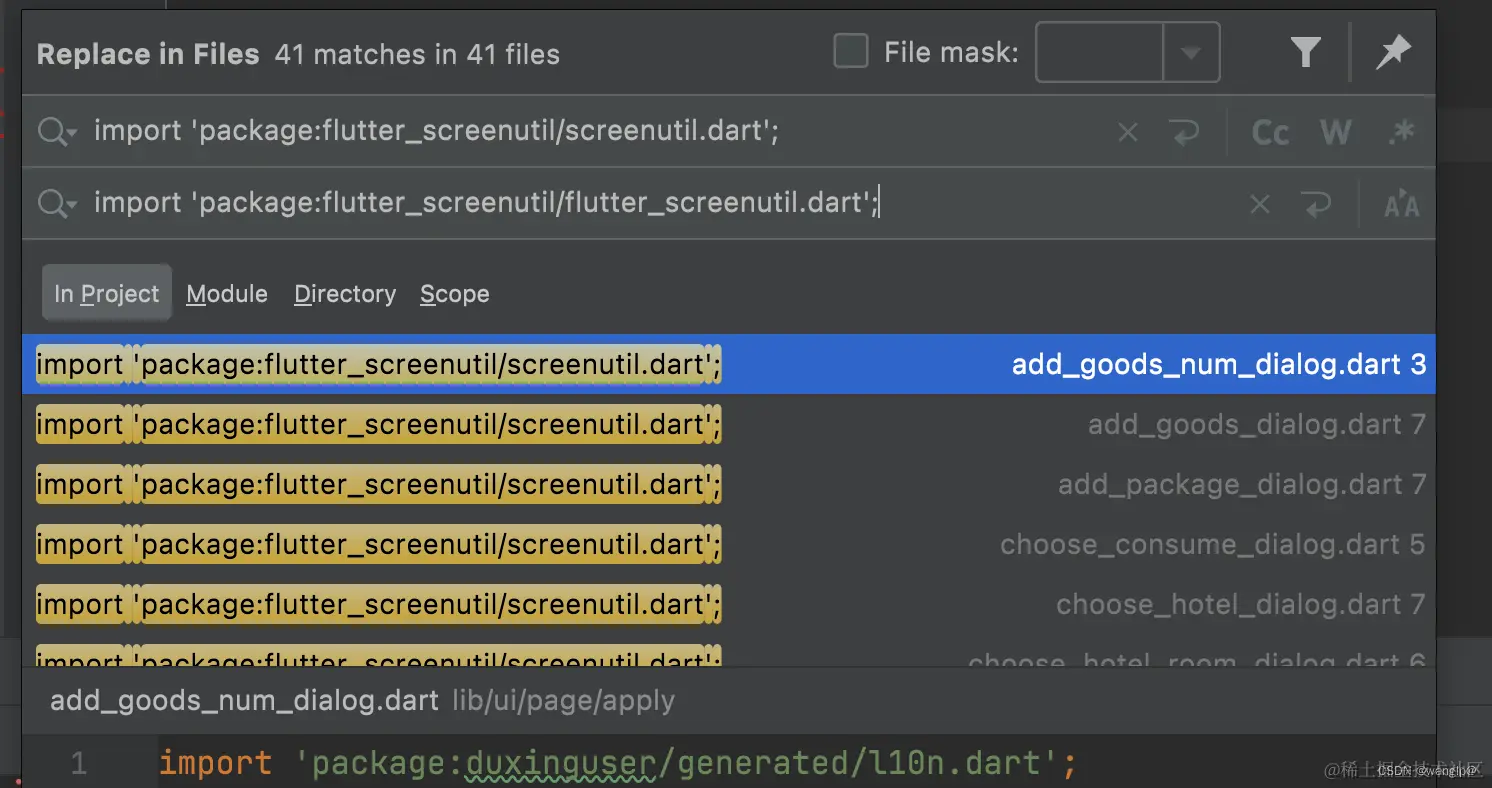Toggle Words (W) match option
Screen dimensions: 1492x788
coord(1335,132)
